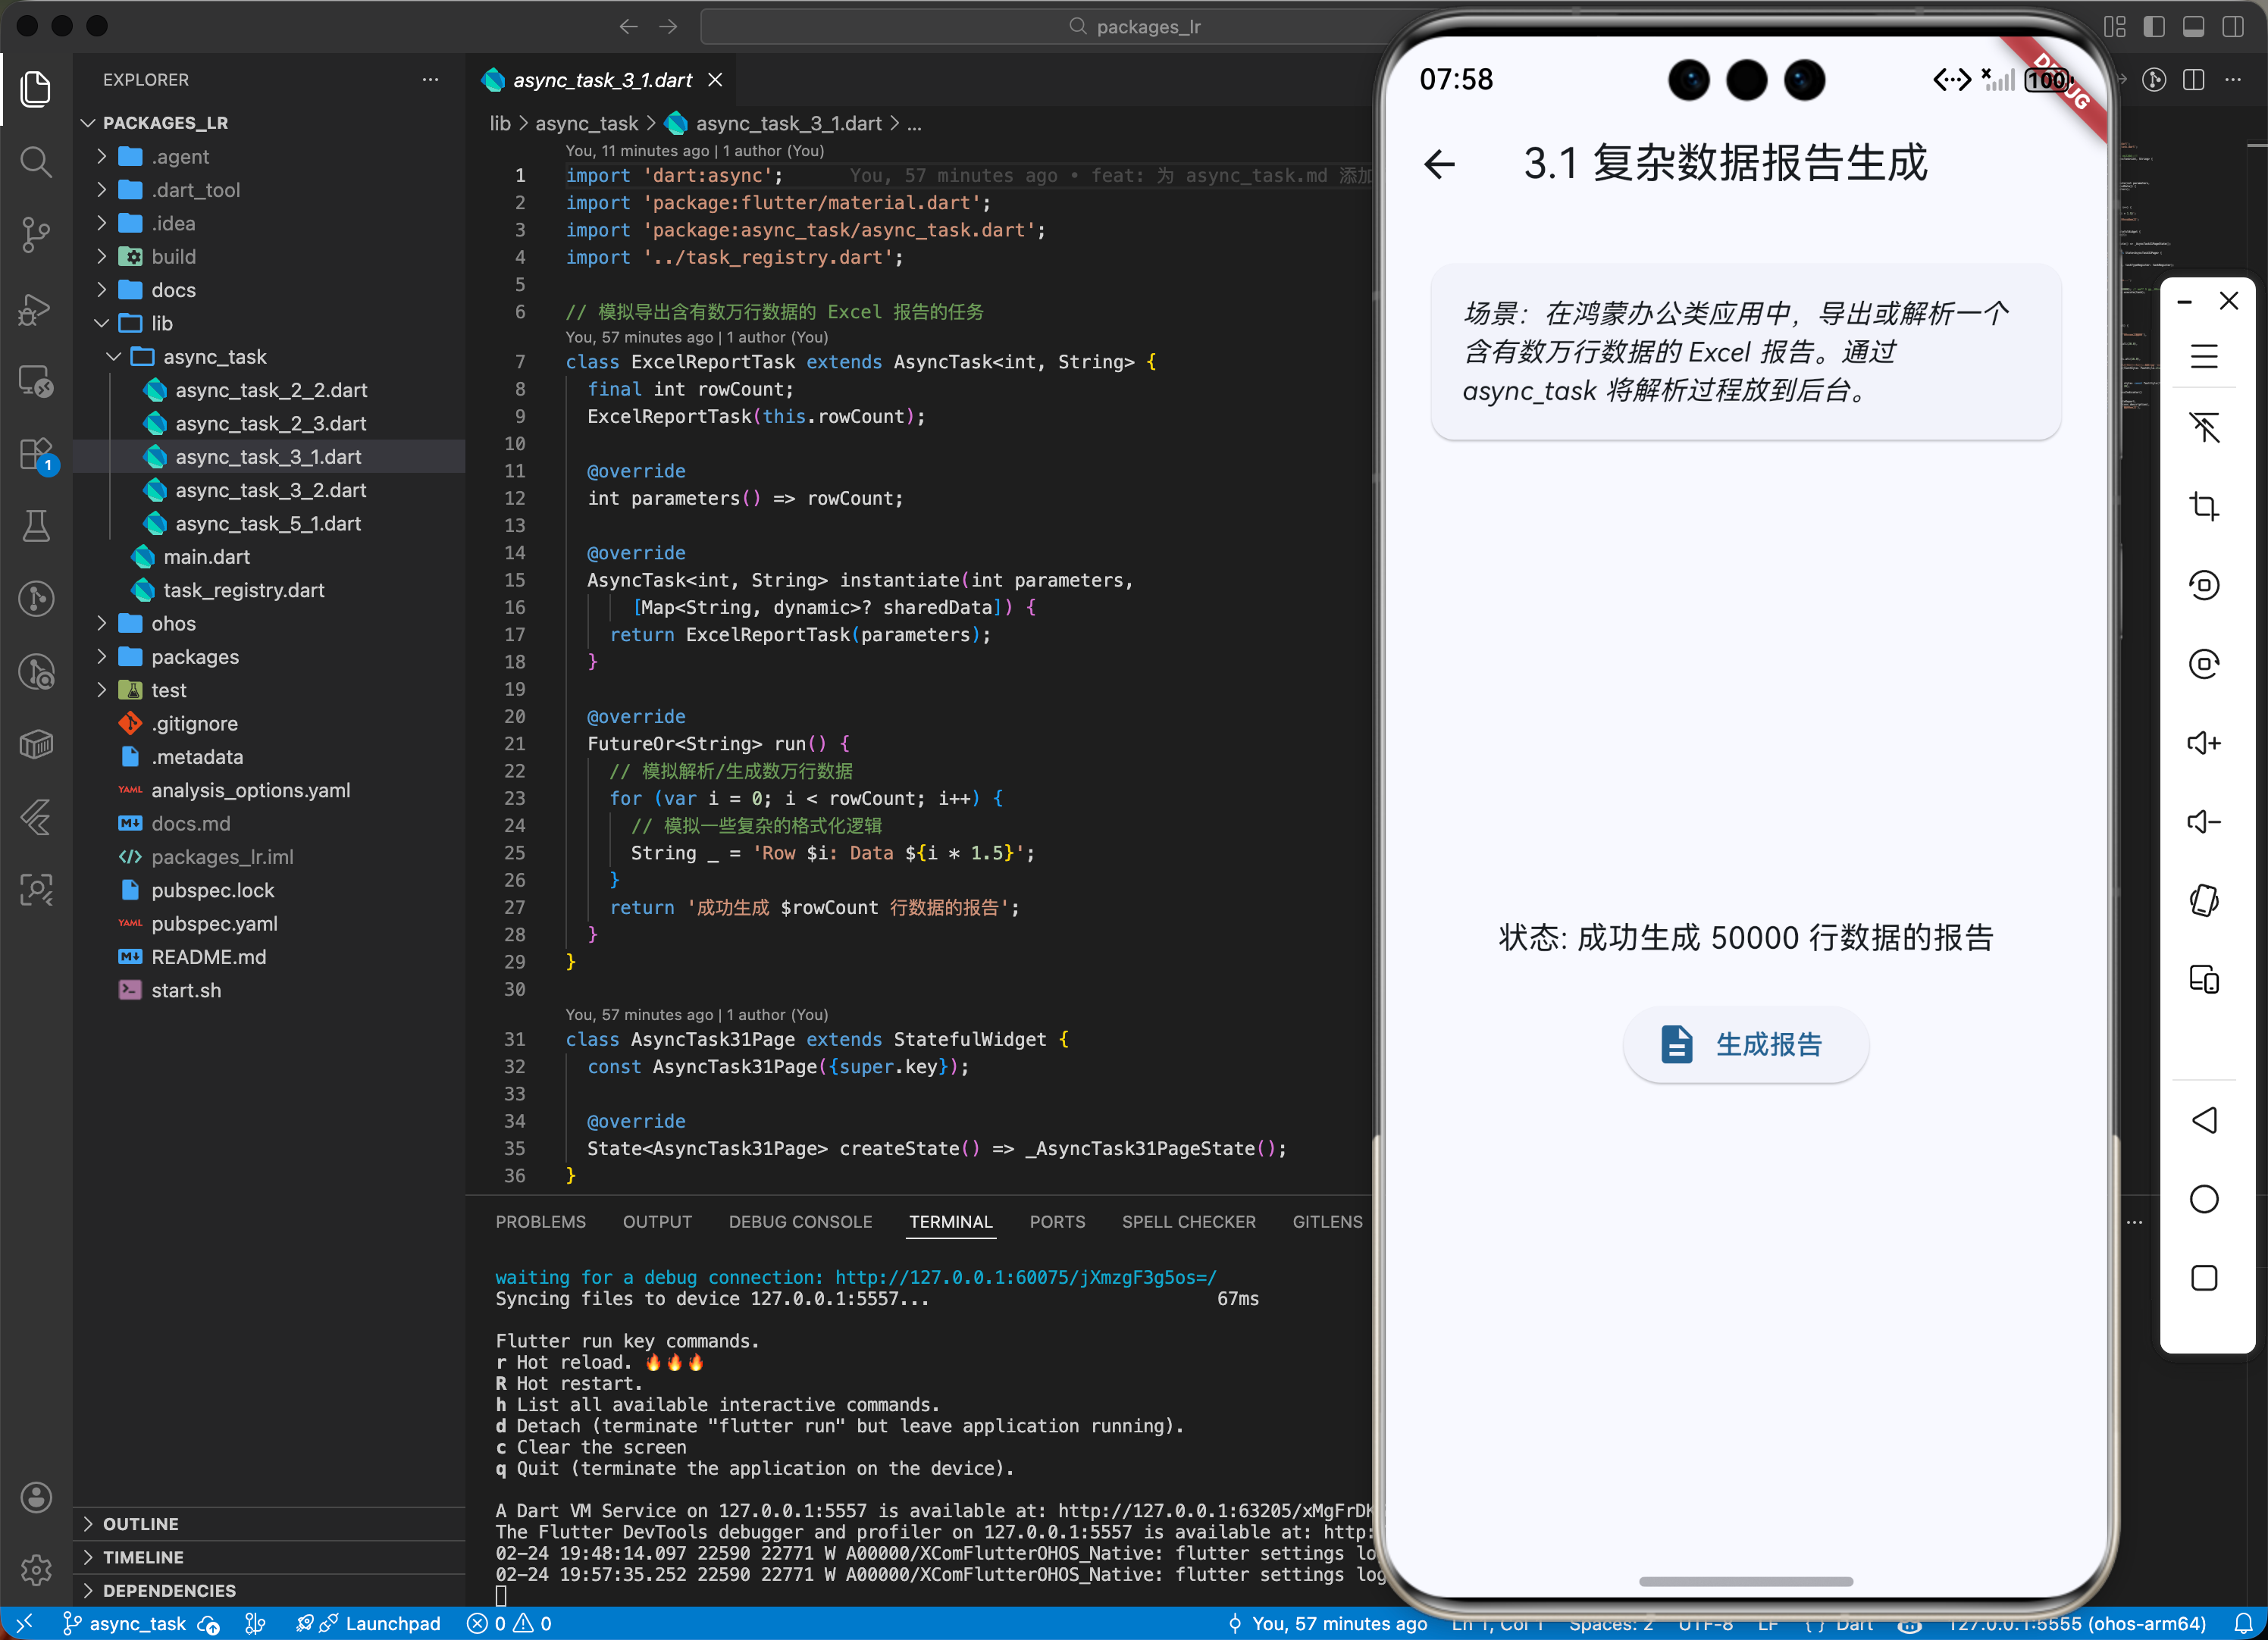Switch to the DEBUG CONSOLE tab
This screenshot has width=2268, height=1640.
tap(800, 1221)
